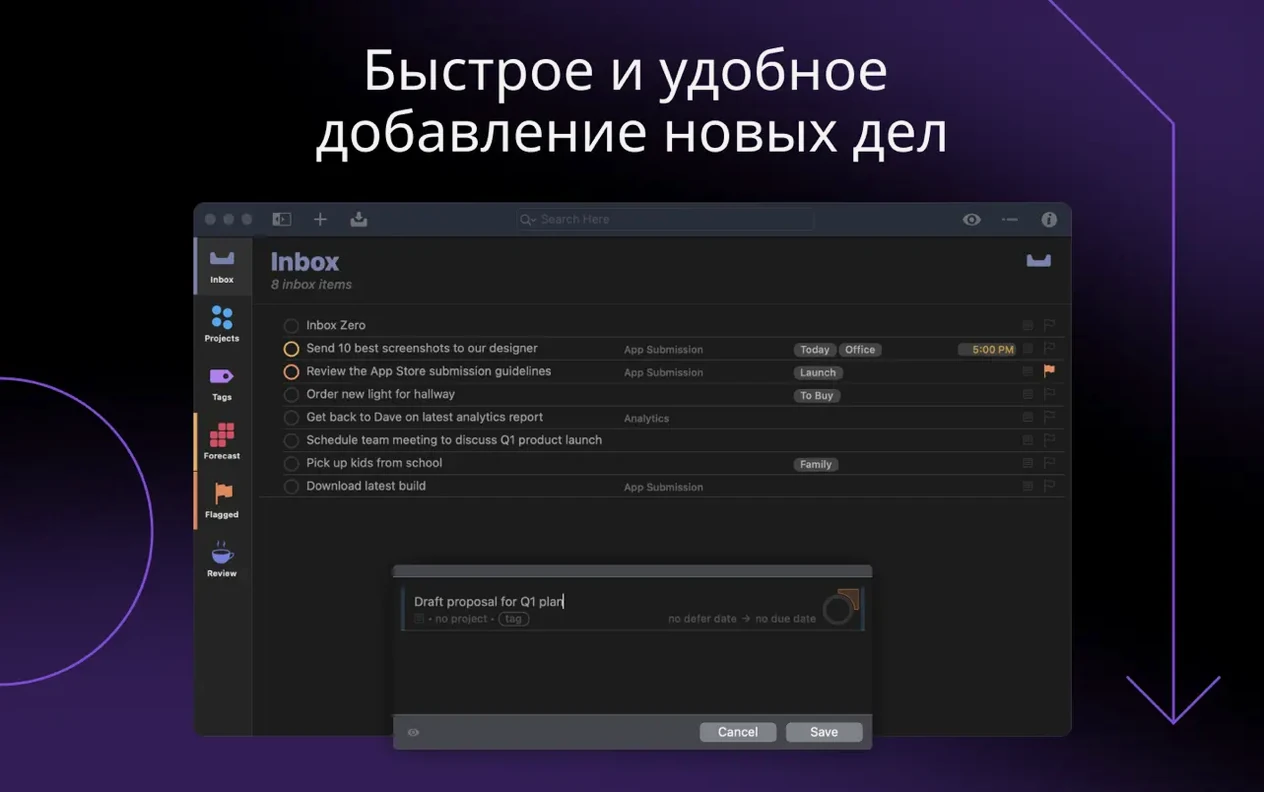Open note icon for Schedule team meeting
Viewport: 1264px width, 792px height.
[1027, 440]
